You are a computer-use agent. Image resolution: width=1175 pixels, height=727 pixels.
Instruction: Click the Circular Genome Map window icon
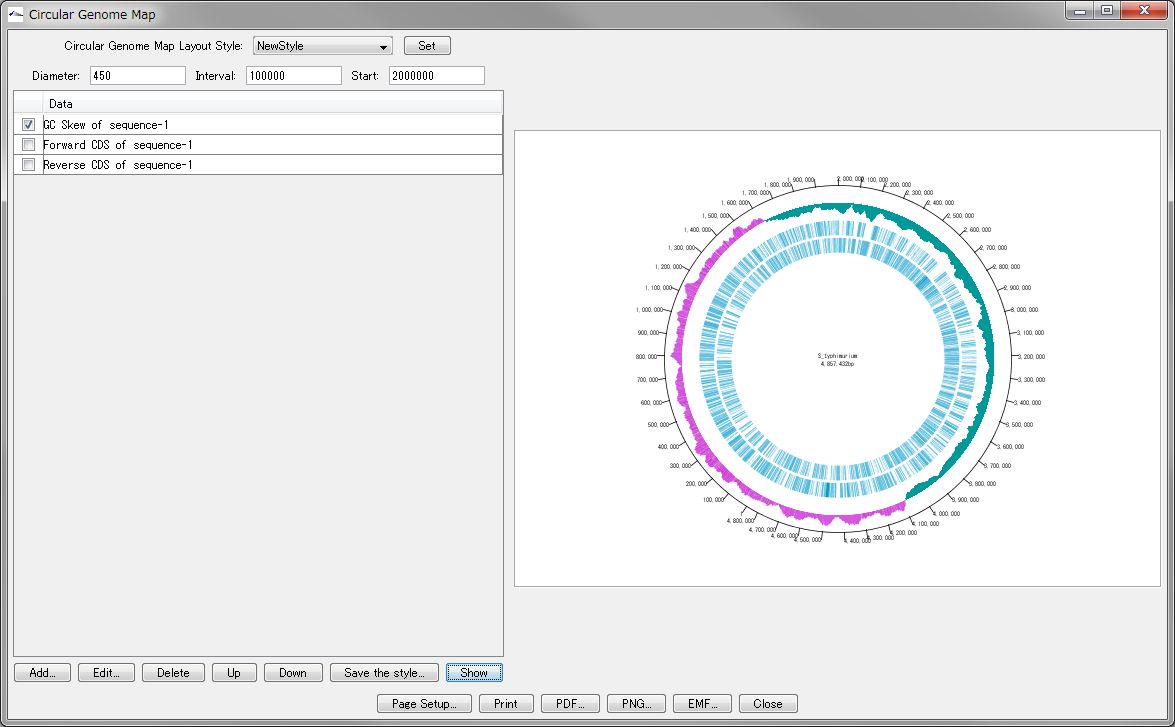coord(16,13)
